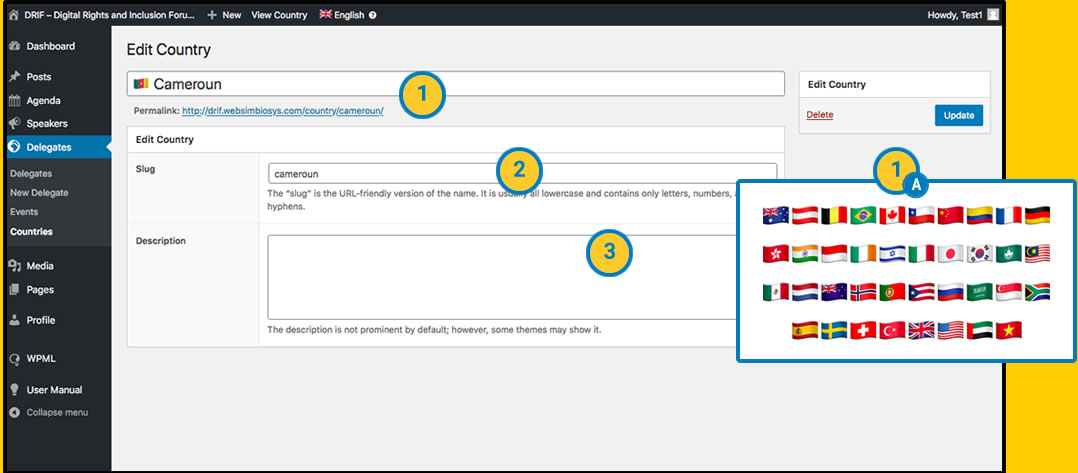Click the red Delete link

(x=820, y=115)
